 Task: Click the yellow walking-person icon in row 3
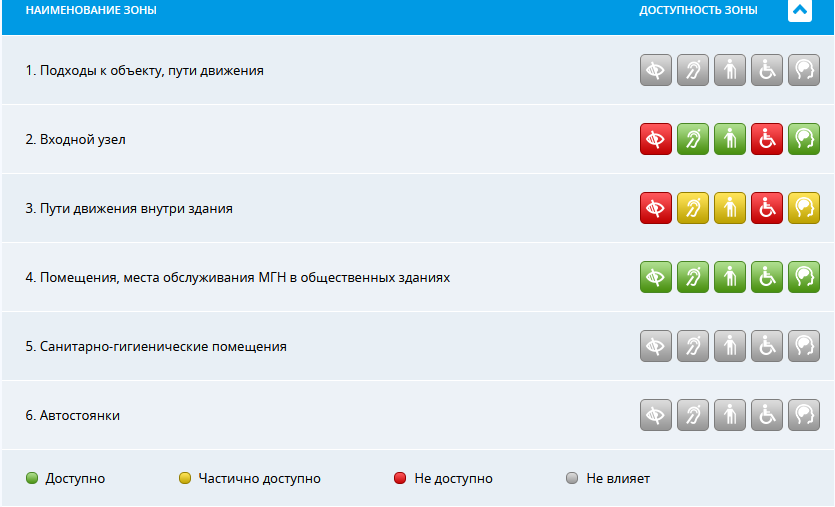730,208
